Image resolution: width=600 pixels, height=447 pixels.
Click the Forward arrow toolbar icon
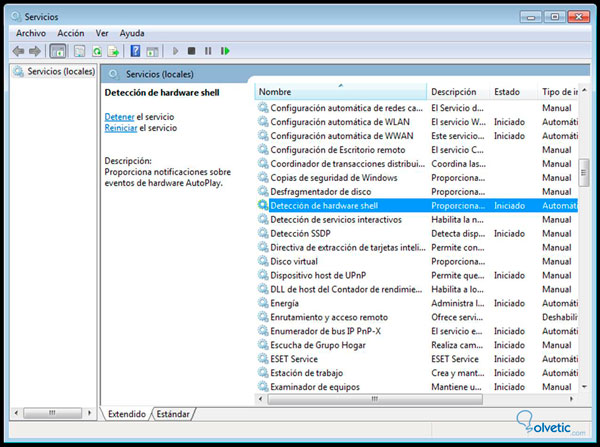pos(35,51)
